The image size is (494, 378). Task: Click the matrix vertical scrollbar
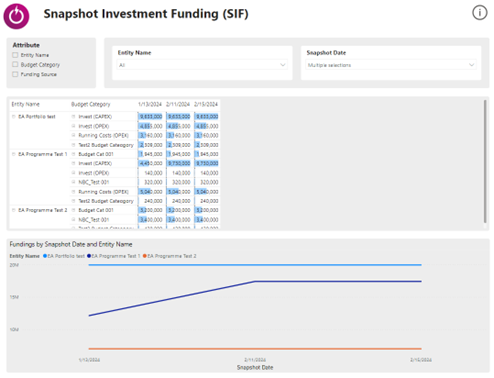tap(485, 161)
